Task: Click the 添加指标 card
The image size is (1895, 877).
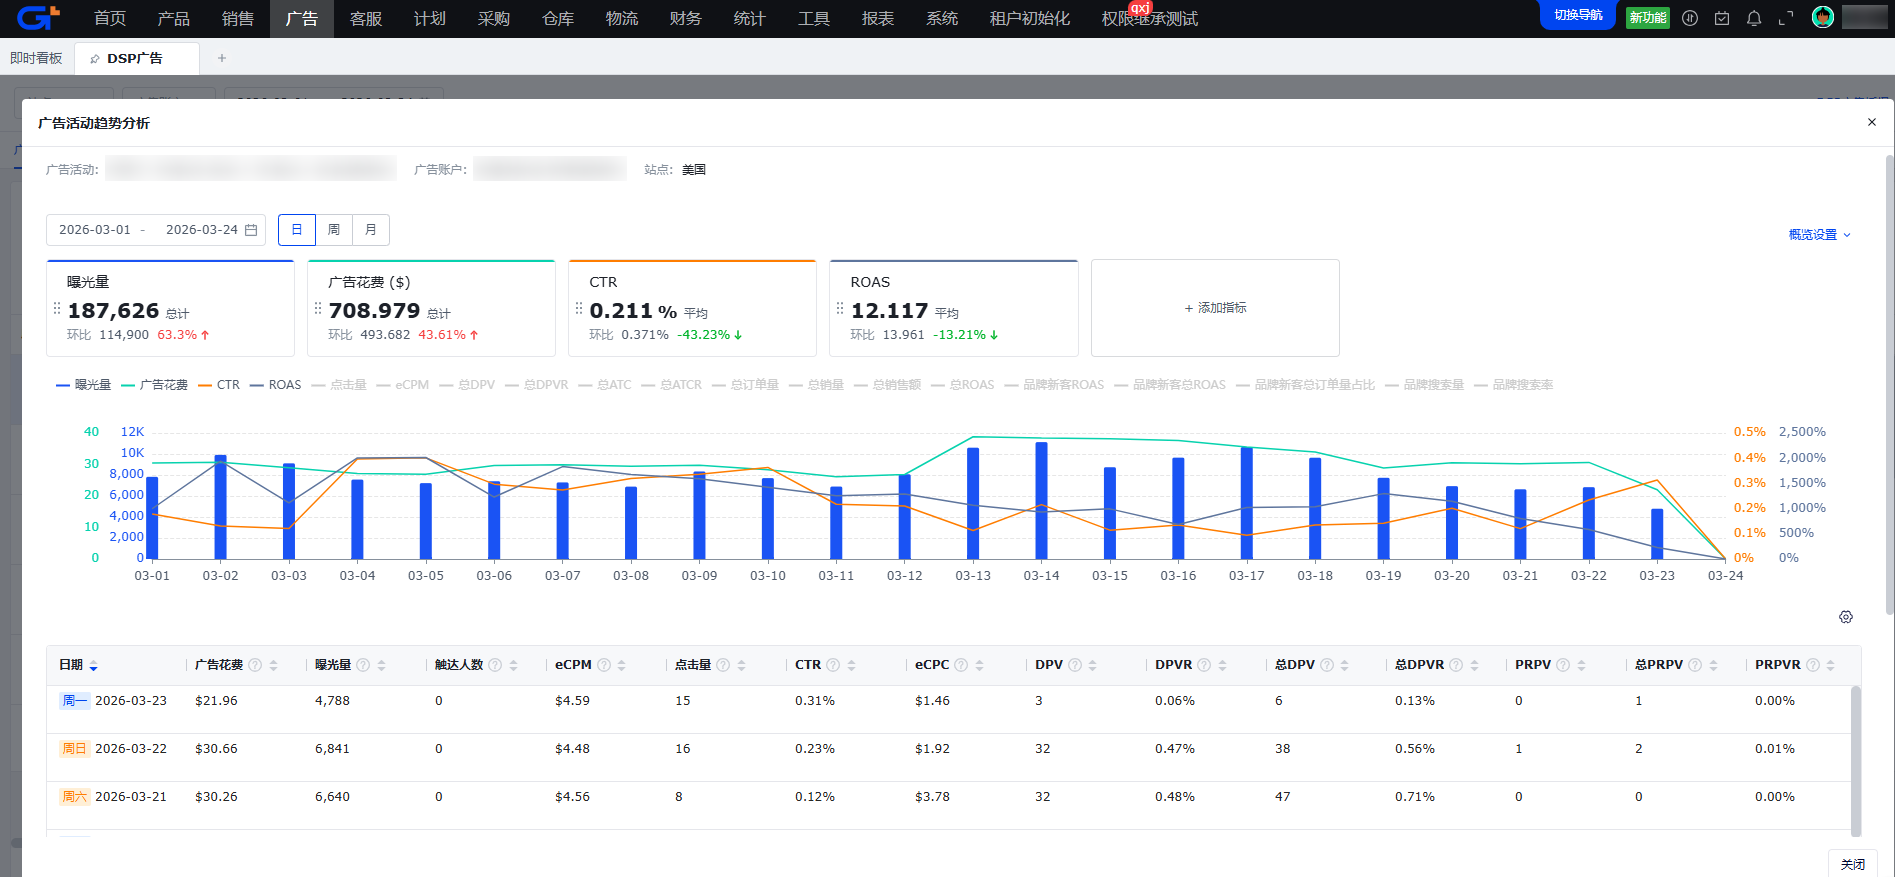Action: click(x=1214, y=308)
